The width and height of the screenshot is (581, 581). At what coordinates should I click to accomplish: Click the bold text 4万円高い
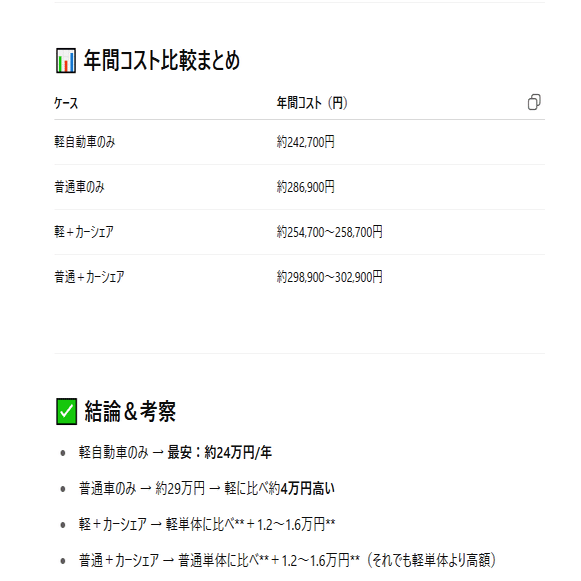click(x=308, y=488)
